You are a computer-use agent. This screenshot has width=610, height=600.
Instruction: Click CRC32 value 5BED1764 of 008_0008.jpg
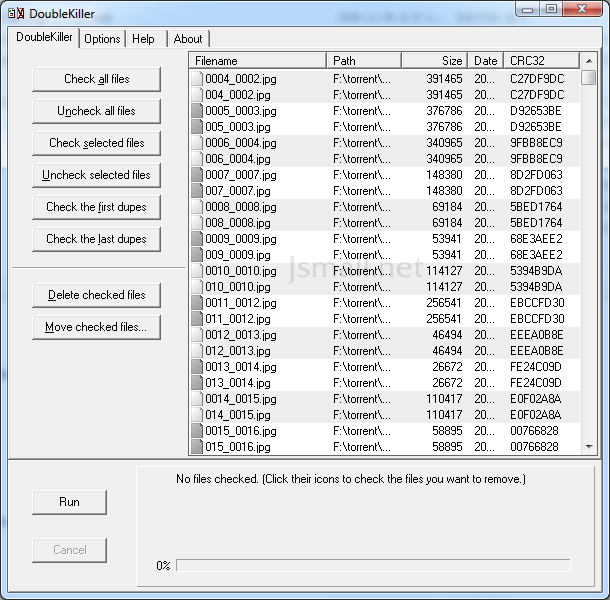536,223
